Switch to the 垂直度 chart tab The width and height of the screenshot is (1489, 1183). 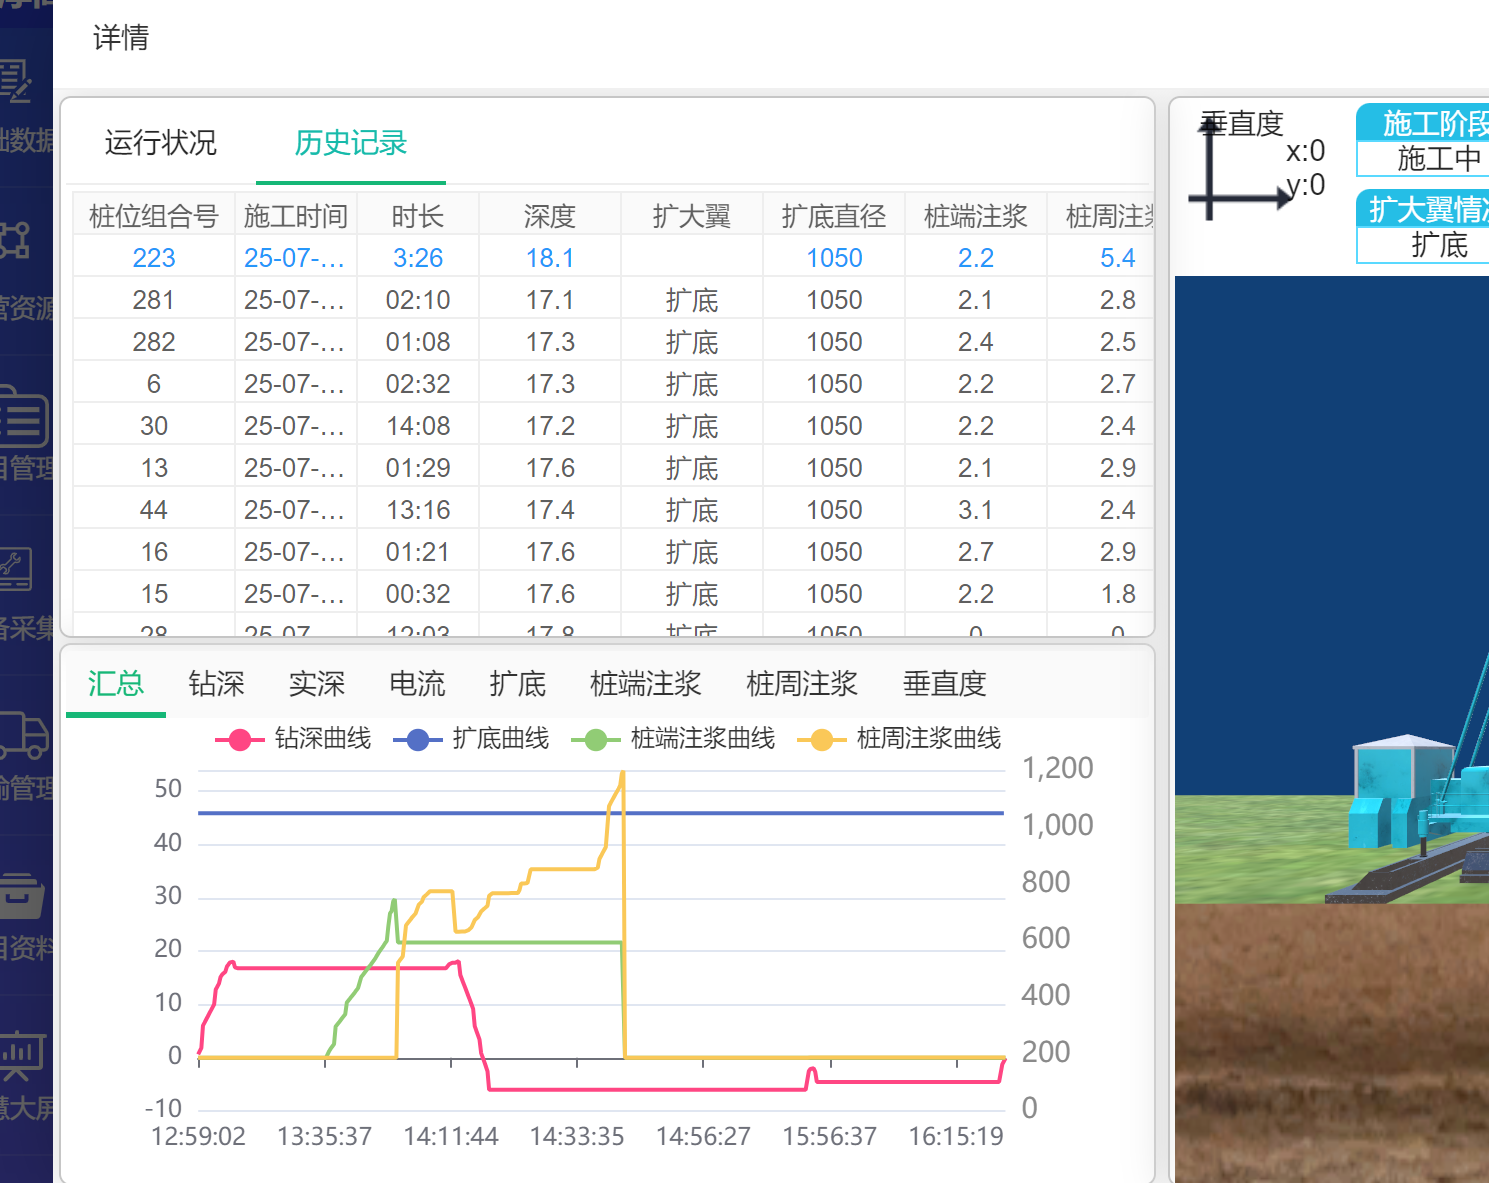(944, 684)
